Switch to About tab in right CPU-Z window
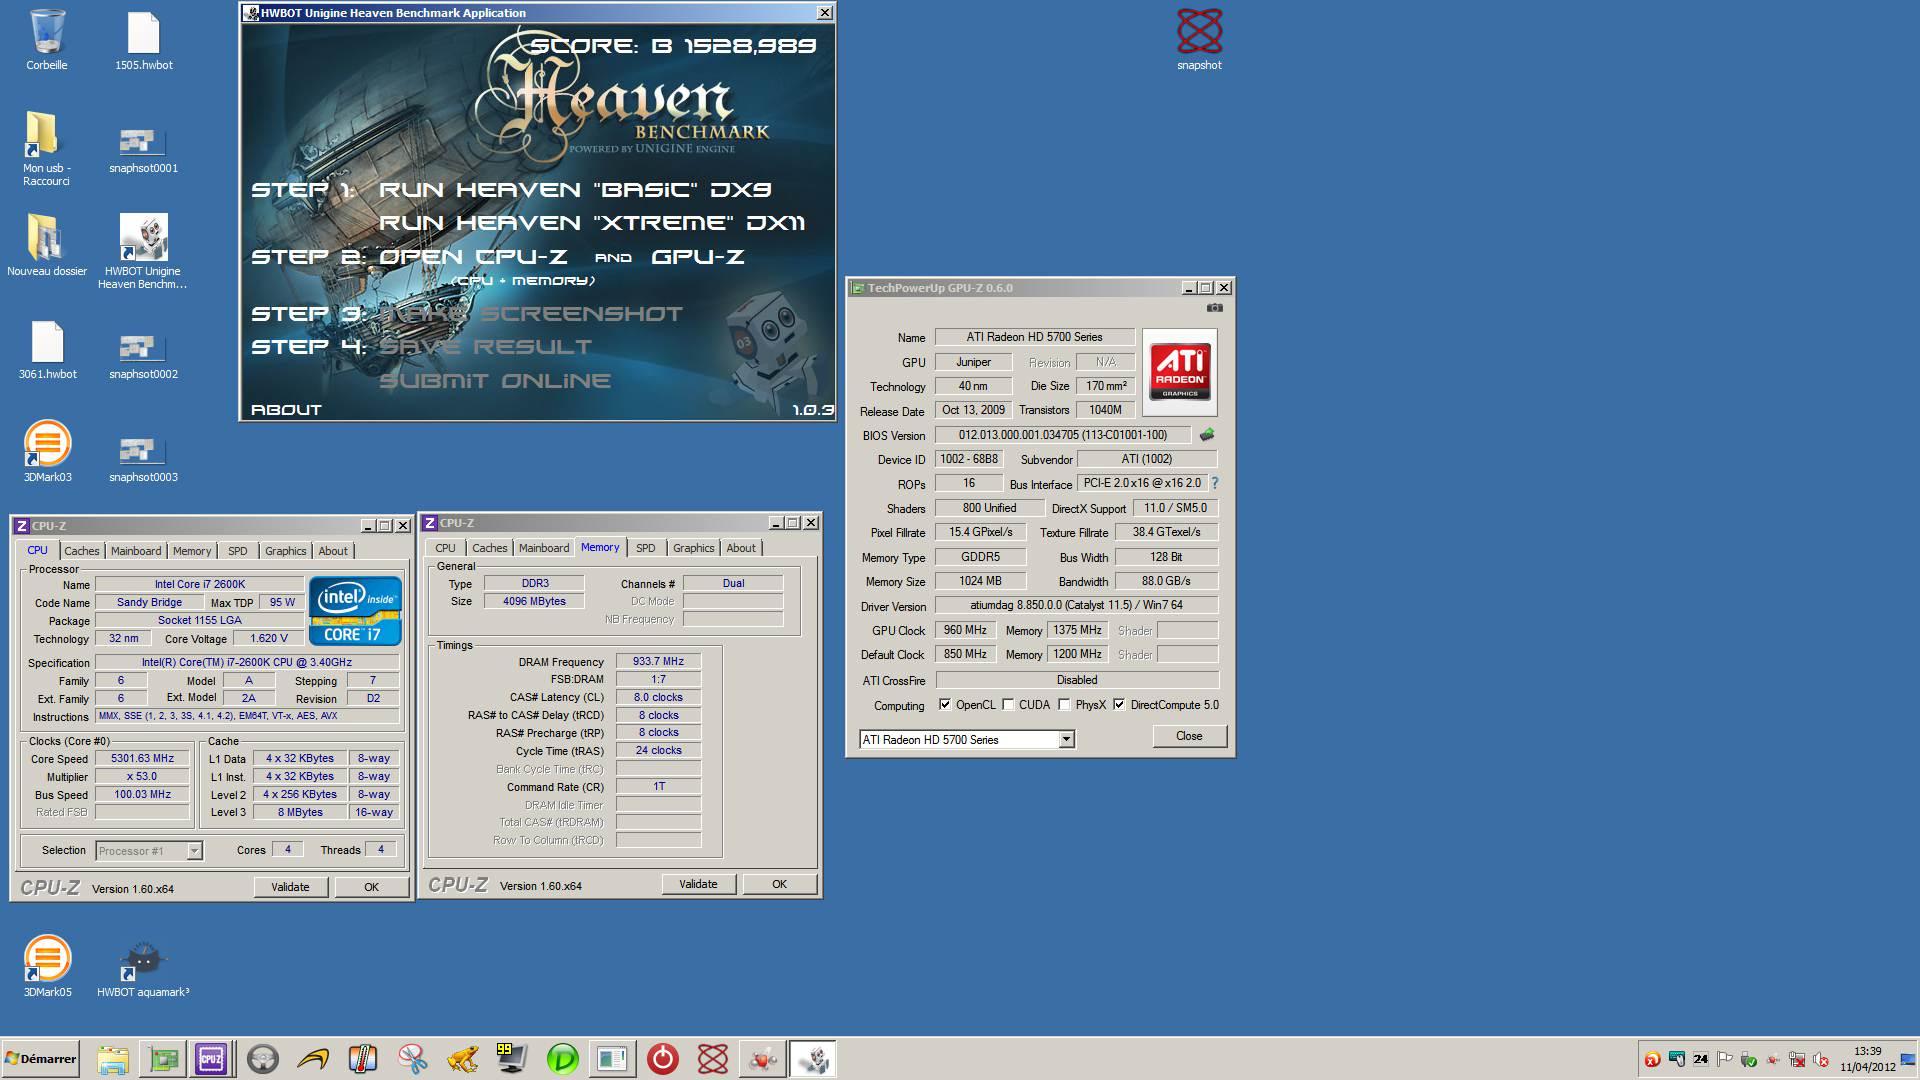Viewport: 1920px width, 1080px height. [x=741, y=548]
